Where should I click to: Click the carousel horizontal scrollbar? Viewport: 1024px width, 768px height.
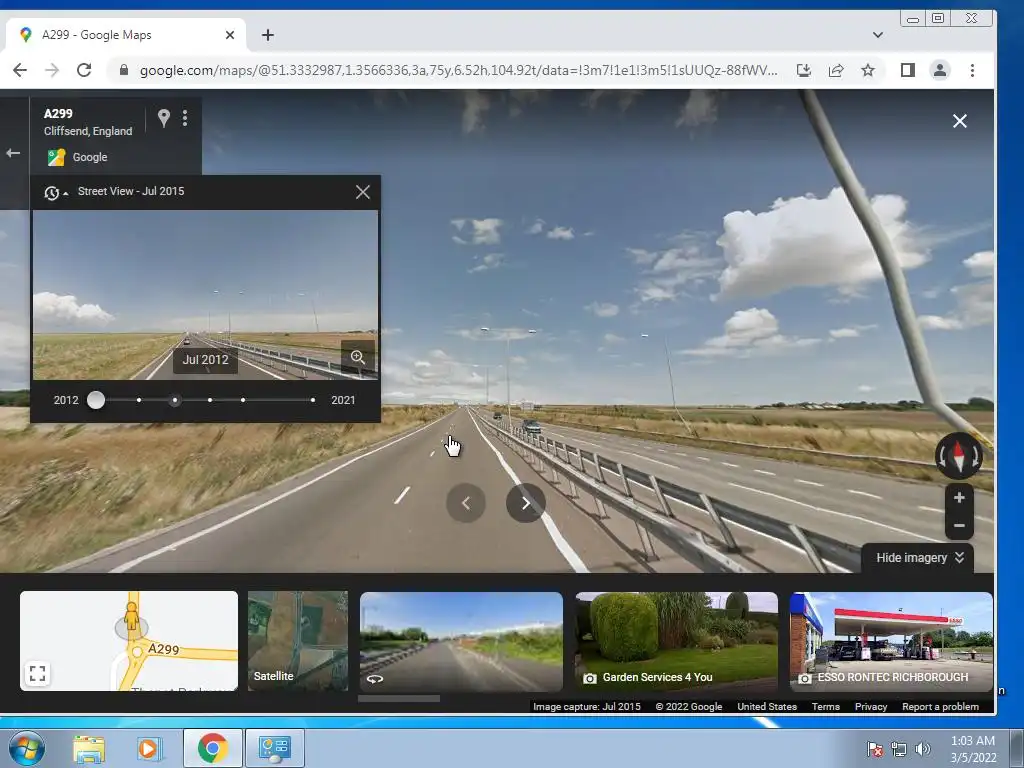pos(399,698)
